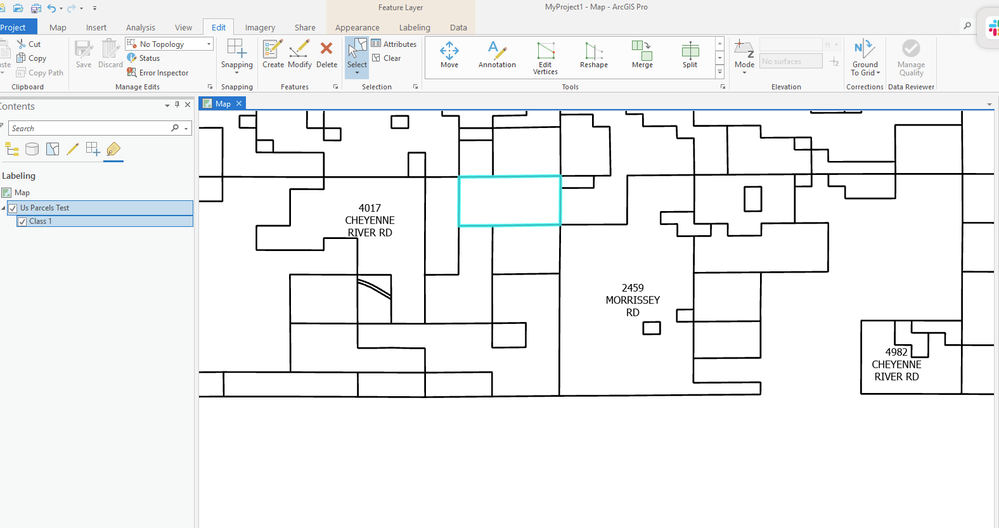Switch Contents to List By Data Source
Image resolution: width=999 pixels, height=528 pixels.
tap(32, 149)
